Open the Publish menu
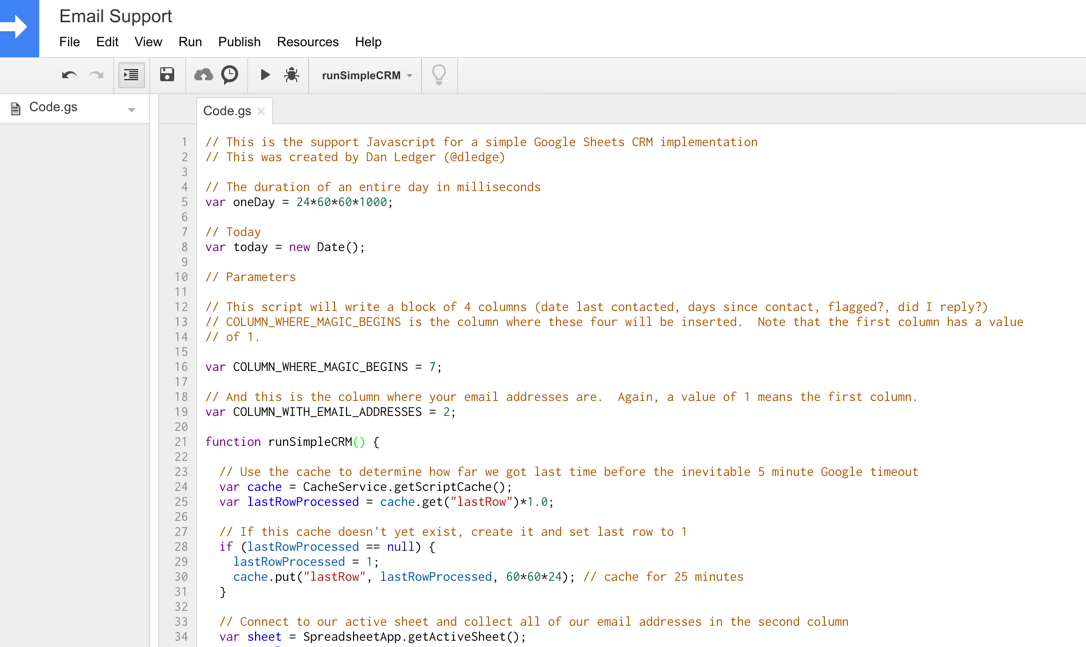 pyautogui.click(x=239, y=42)
